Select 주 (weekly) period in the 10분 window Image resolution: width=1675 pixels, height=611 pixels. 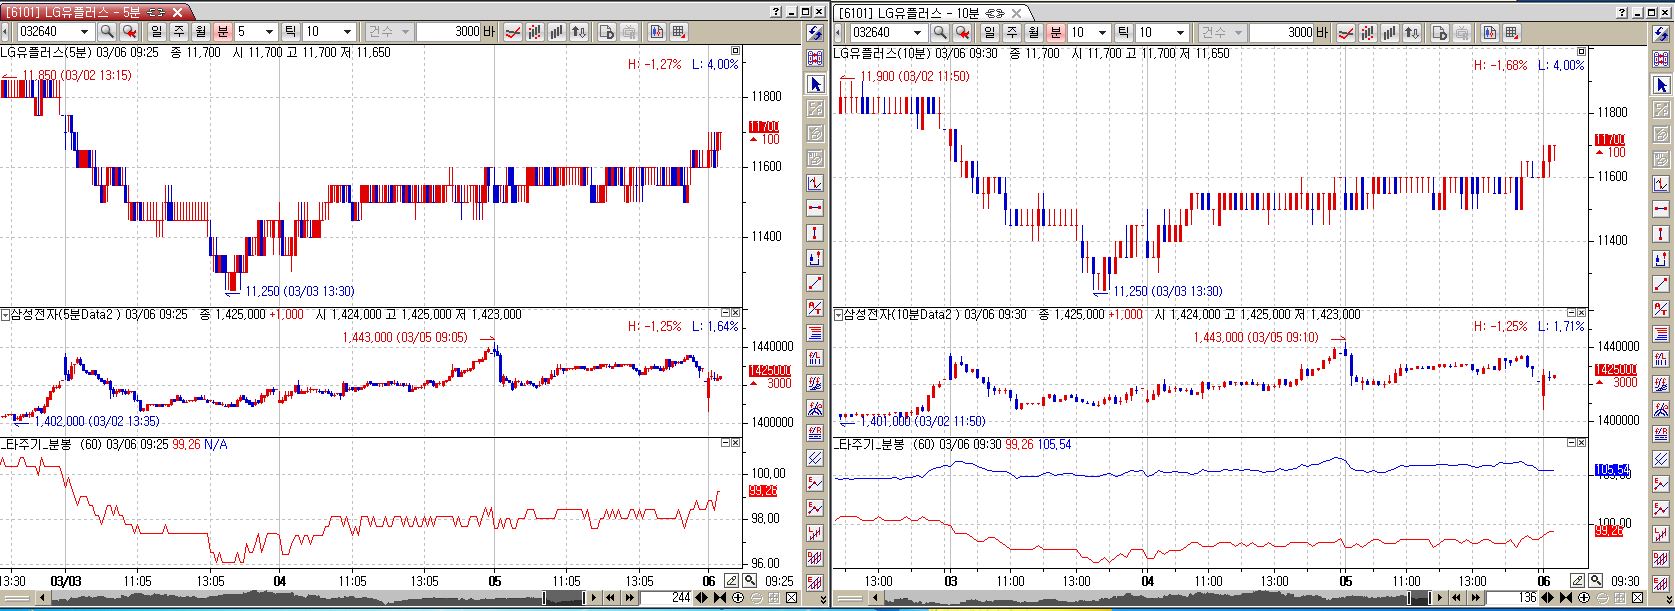click(x=1011, y=32)
